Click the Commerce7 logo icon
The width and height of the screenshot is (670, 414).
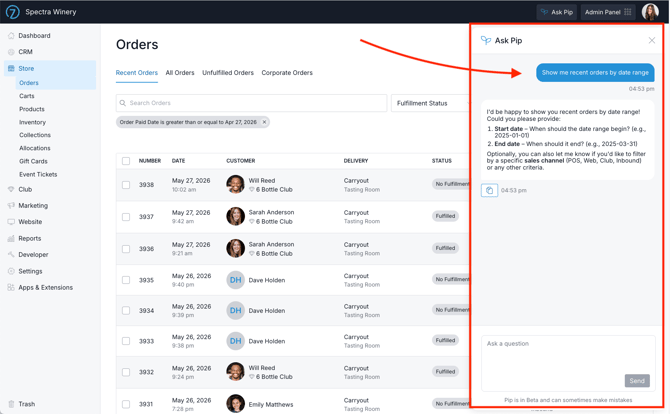12,12
